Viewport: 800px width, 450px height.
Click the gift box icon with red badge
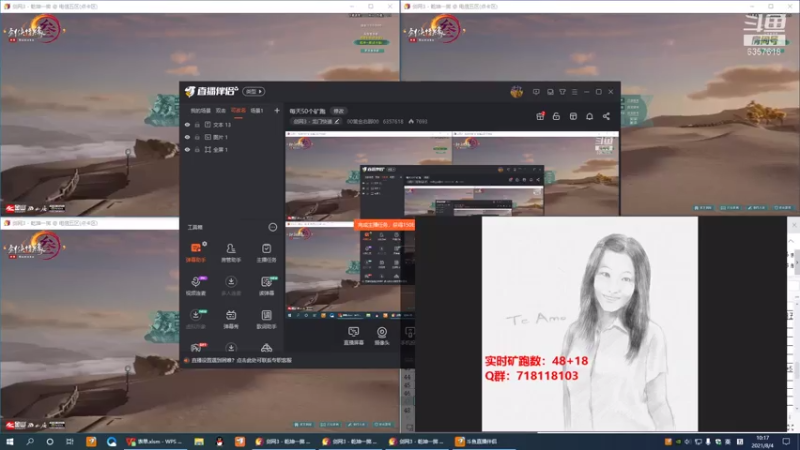pos(540,116)
